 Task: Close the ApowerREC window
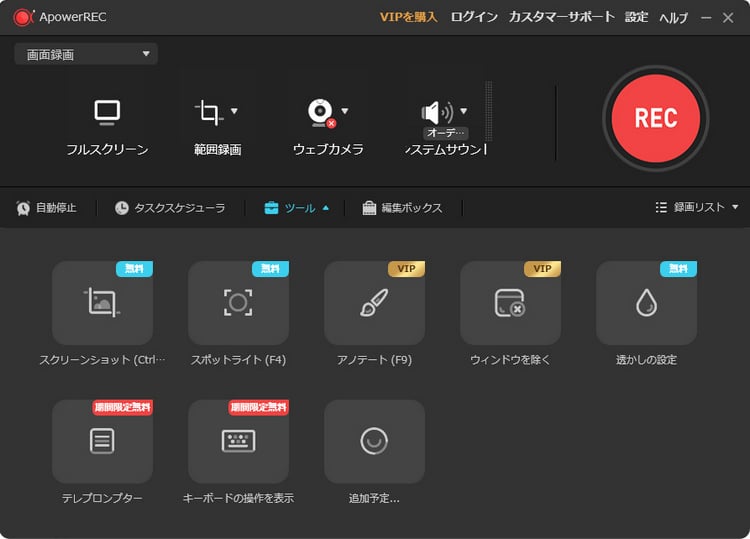coord(728,18)
